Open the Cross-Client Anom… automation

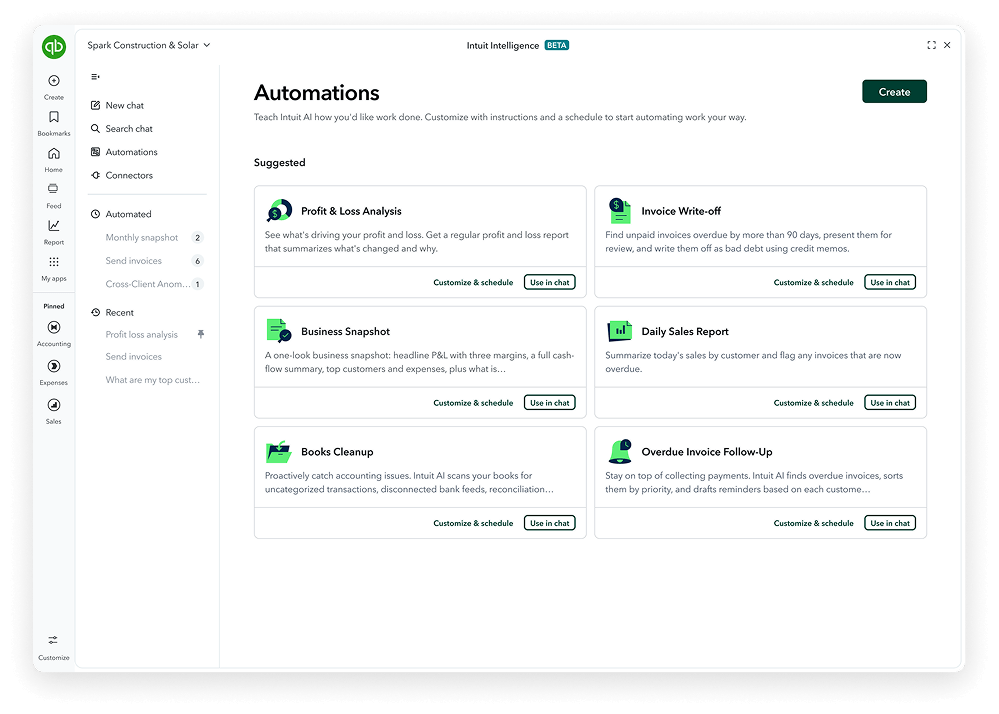tap(148, 284)
